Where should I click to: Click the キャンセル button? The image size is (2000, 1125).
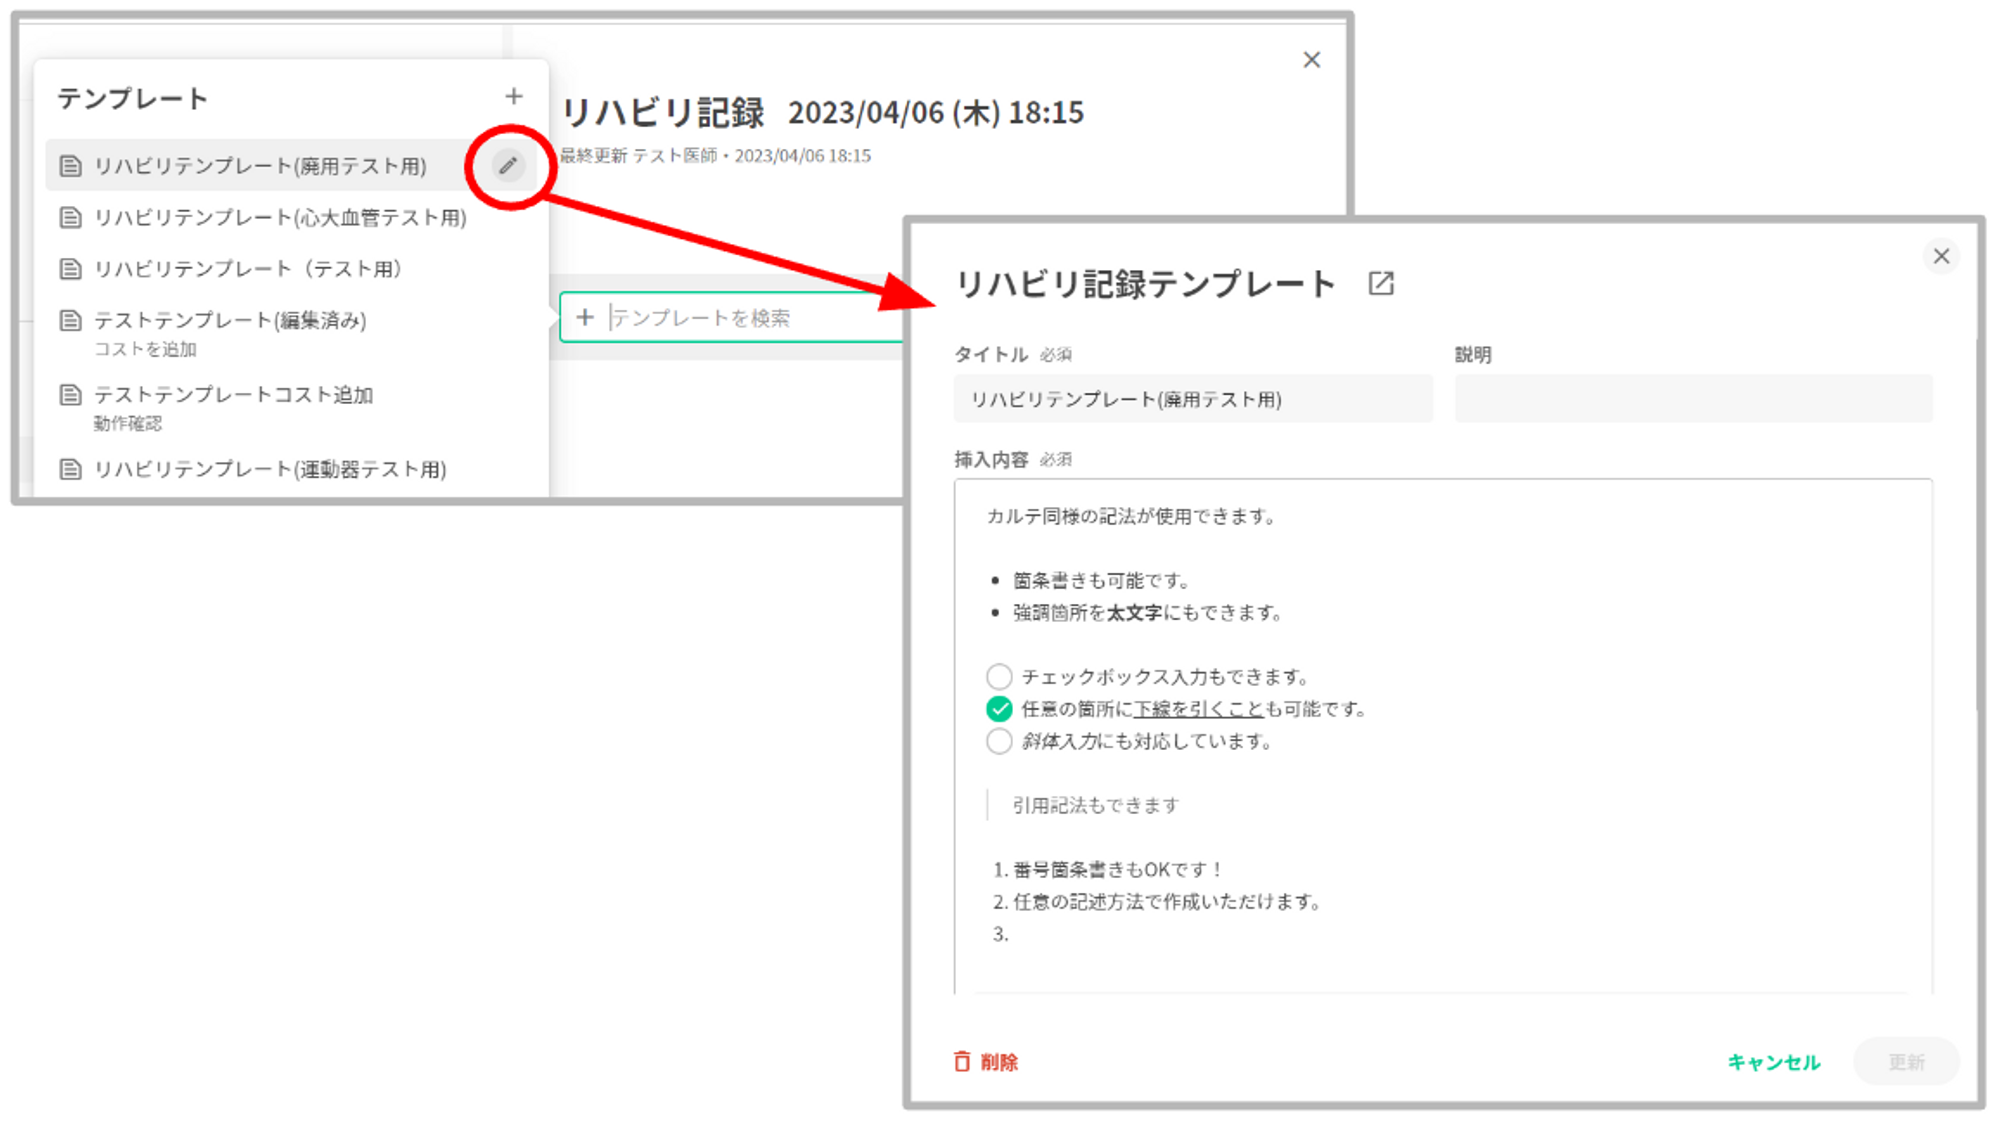pyautogui.click(x=1774, y=1062)
